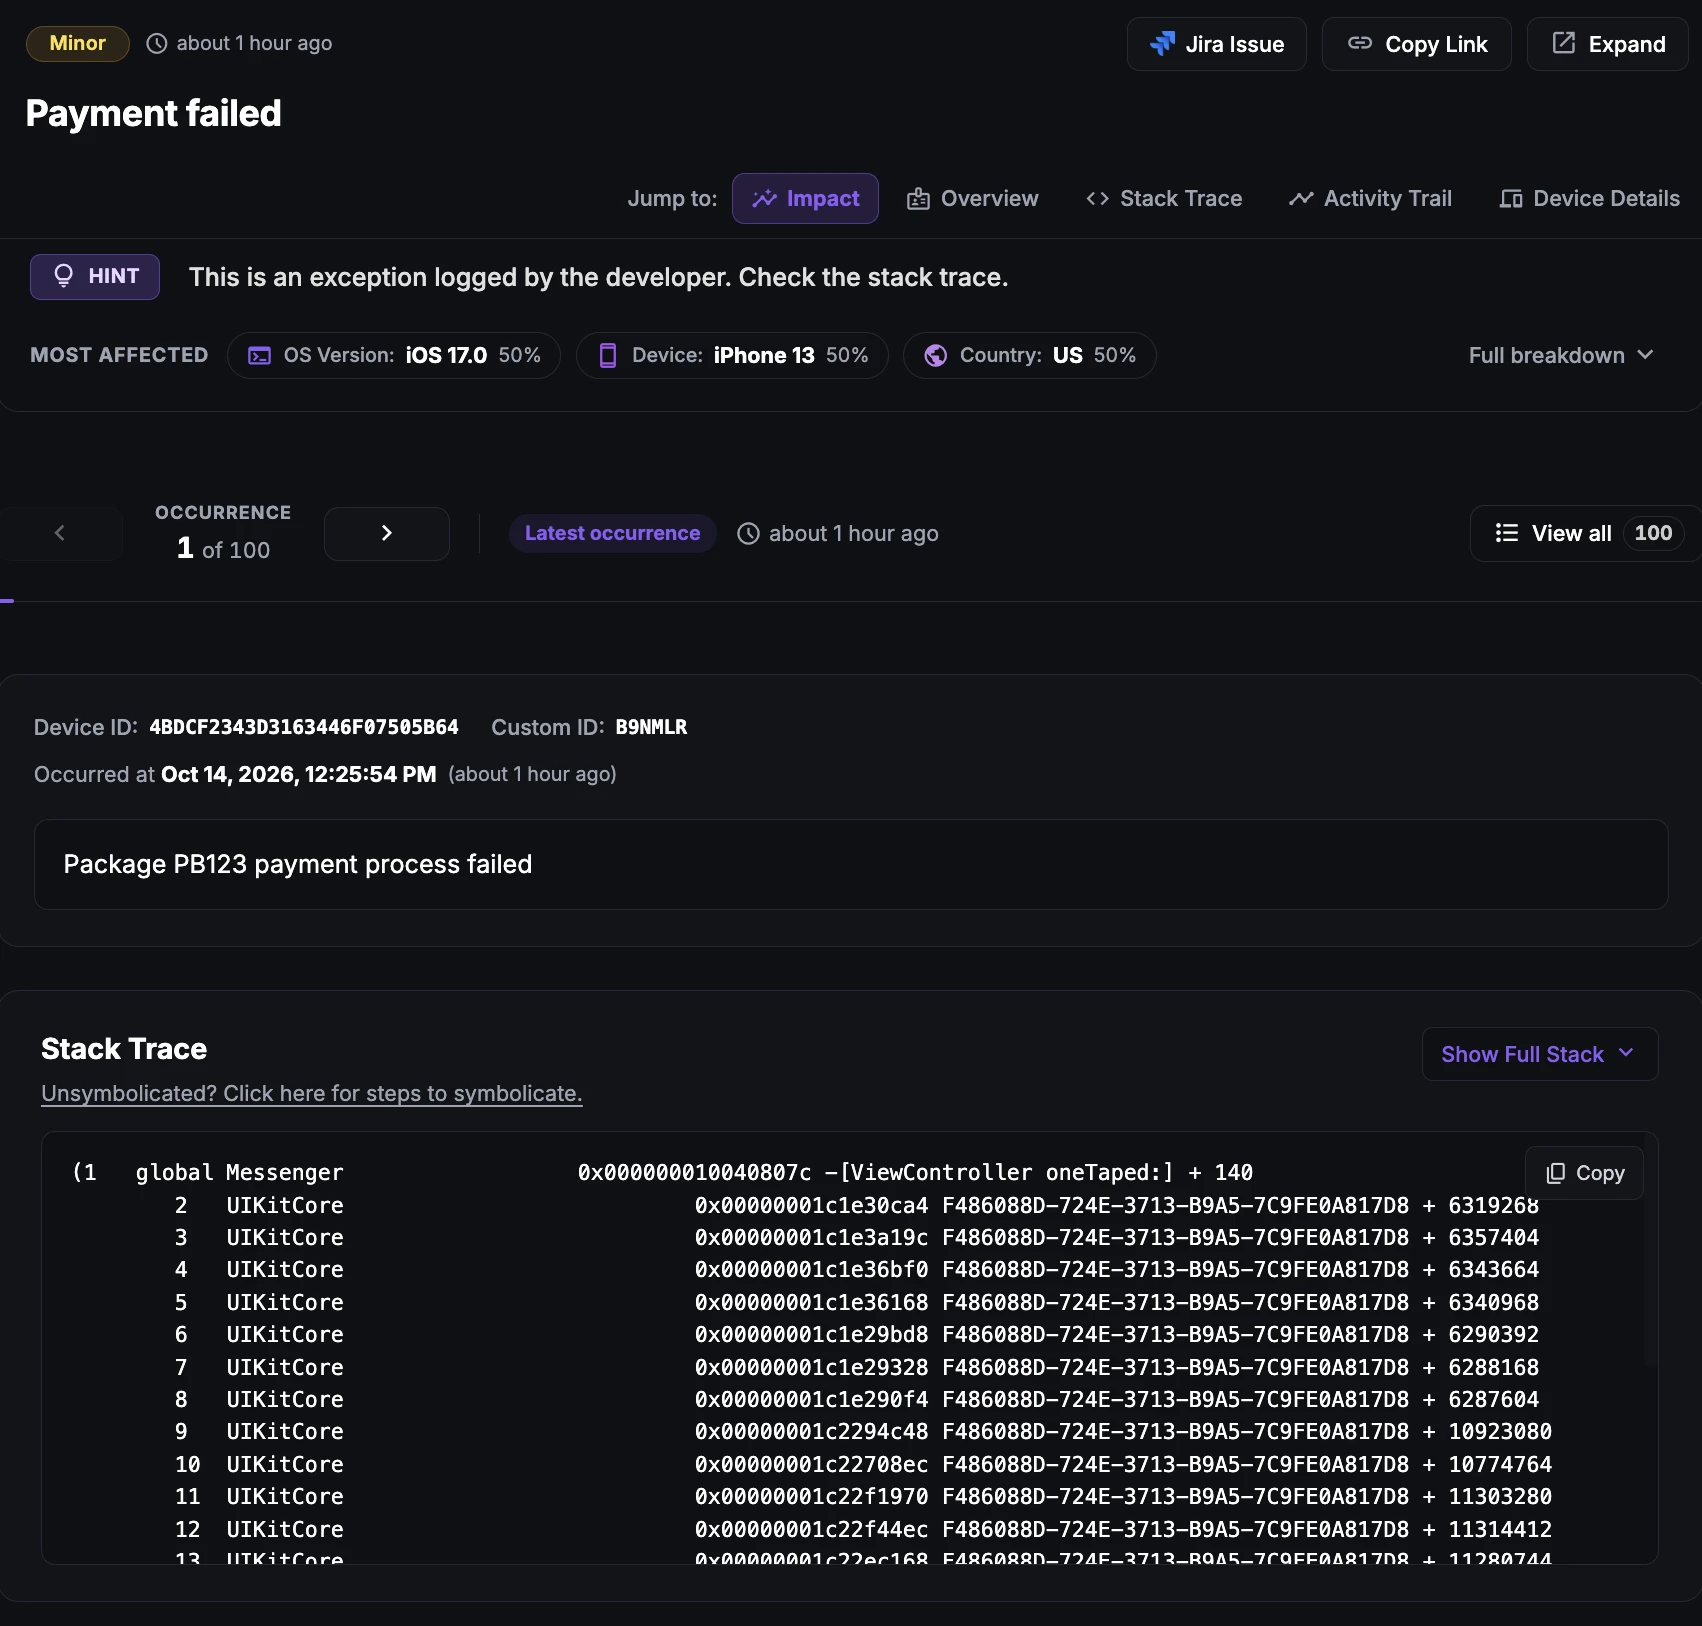Click the Minor severity badge
The width and height of the screenshot is (1702, 1626).
pyautogui.click(x=77, y=43)
